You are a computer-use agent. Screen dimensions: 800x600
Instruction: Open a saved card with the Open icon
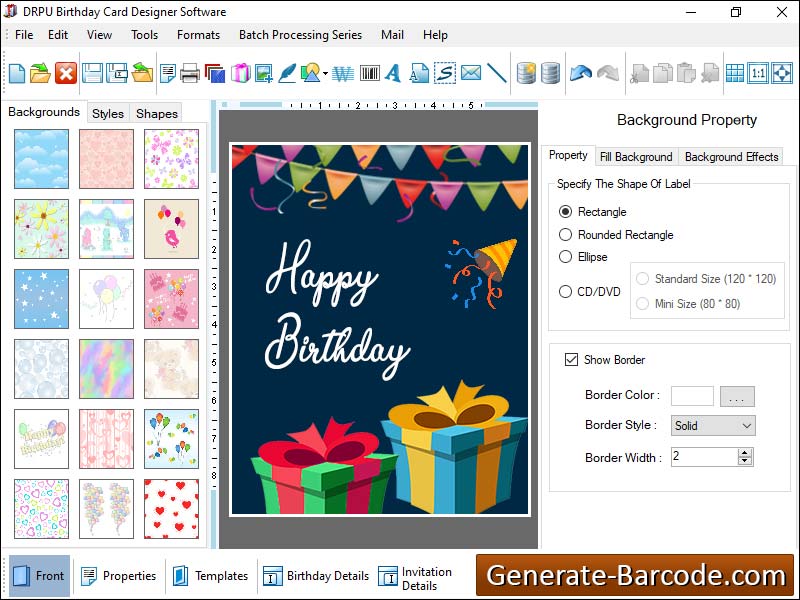click(x=38, y=72)
